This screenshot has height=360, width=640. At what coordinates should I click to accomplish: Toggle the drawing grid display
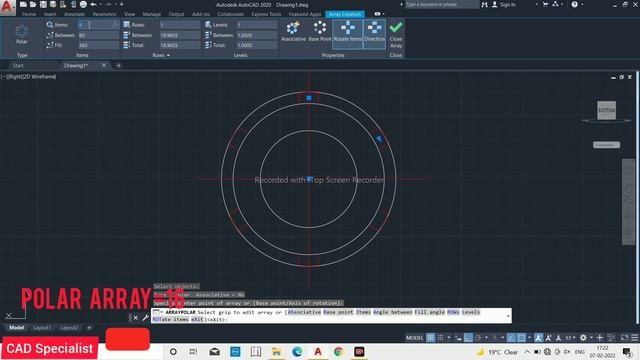tap(431, 338)
